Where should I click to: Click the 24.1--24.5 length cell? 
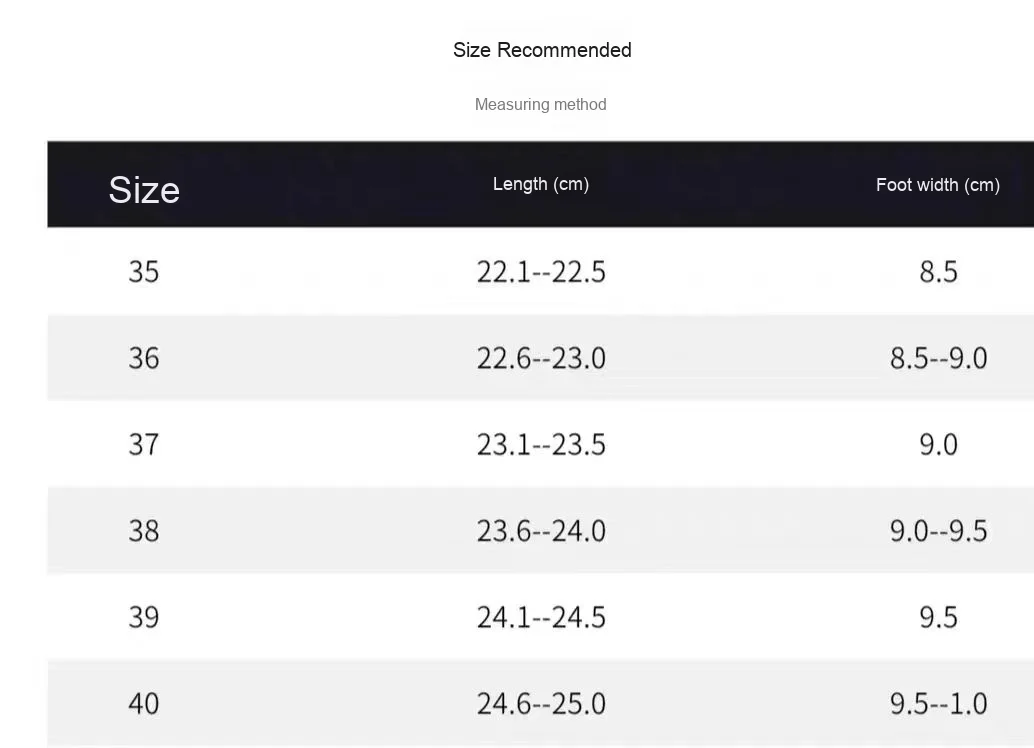tap(541, 617)
